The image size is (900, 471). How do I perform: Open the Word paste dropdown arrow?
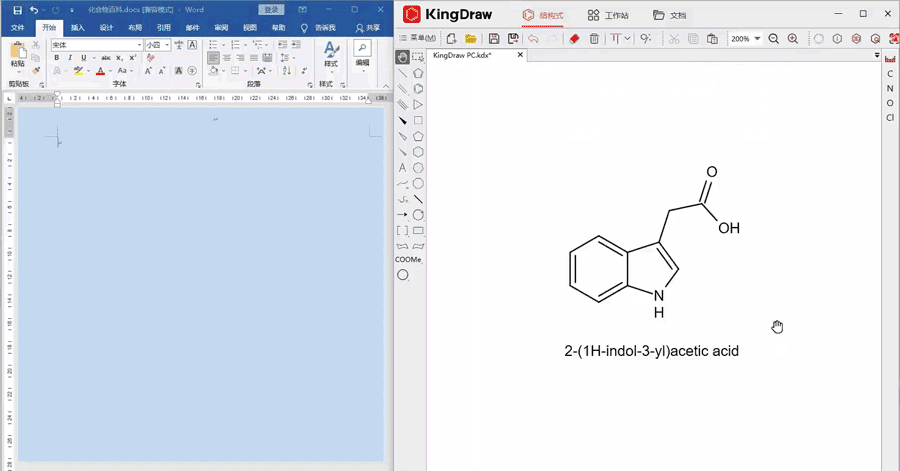coord(18,72)
